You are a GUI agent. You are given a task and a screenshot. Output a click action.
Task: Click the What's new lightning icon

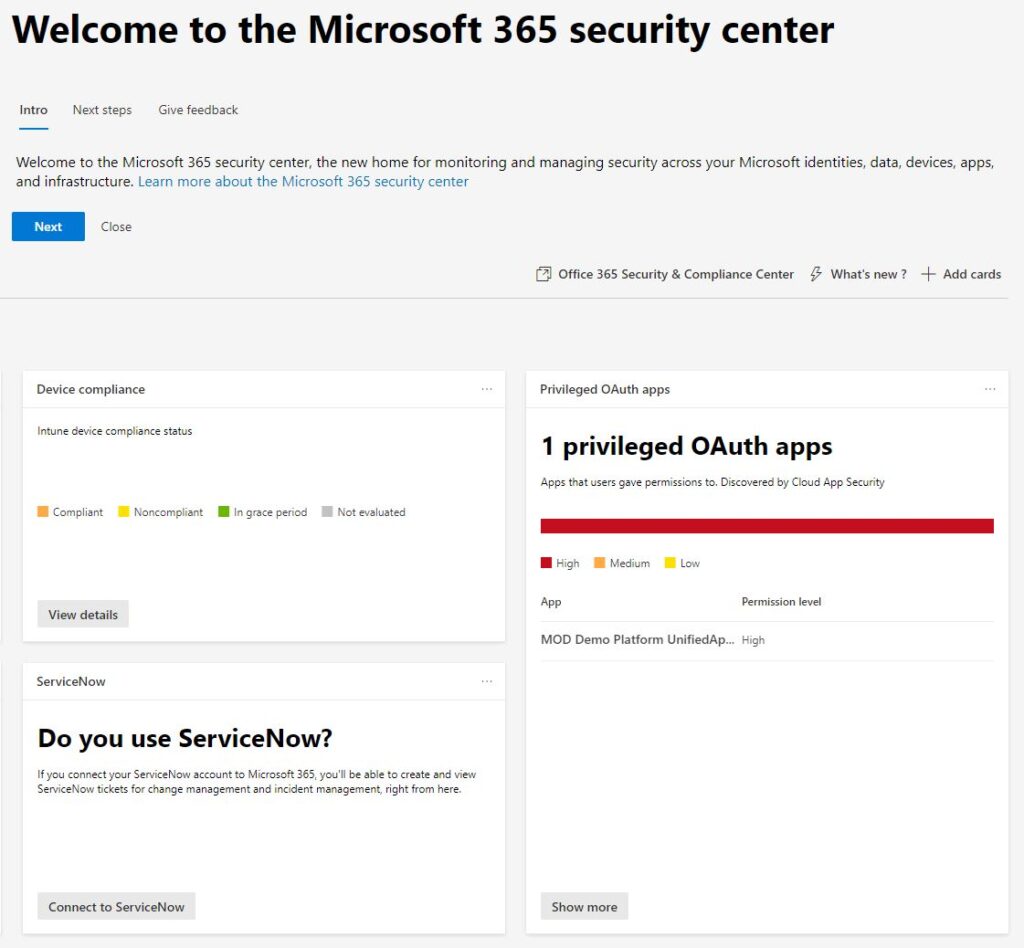[x=816, y=274]
